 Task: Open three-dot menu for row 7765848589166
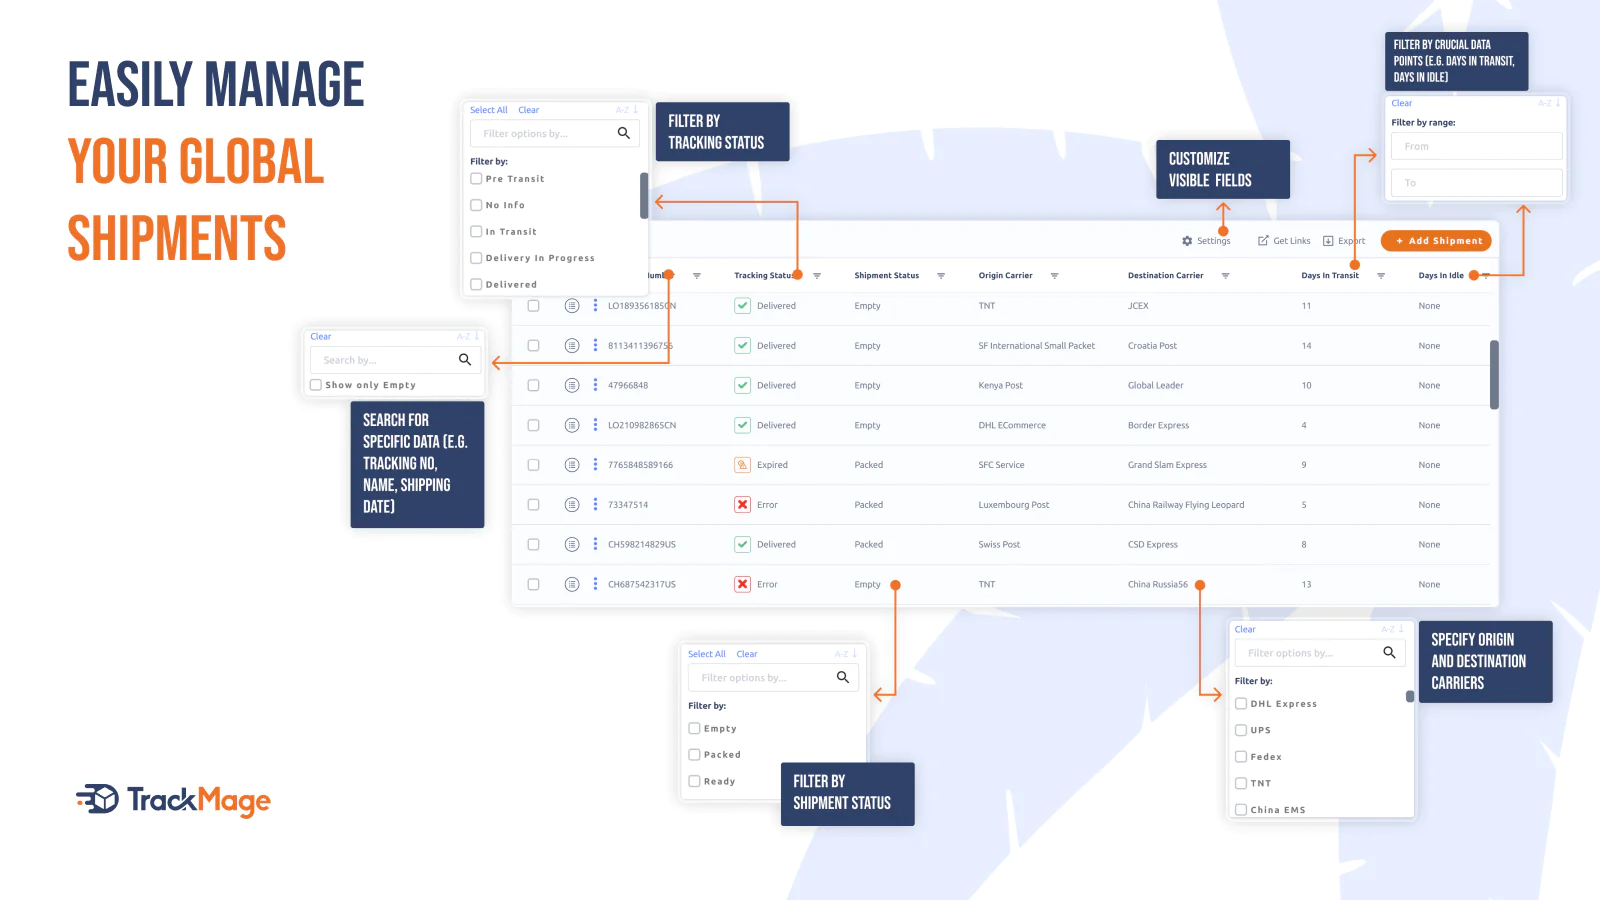click(x=595, y=465)
